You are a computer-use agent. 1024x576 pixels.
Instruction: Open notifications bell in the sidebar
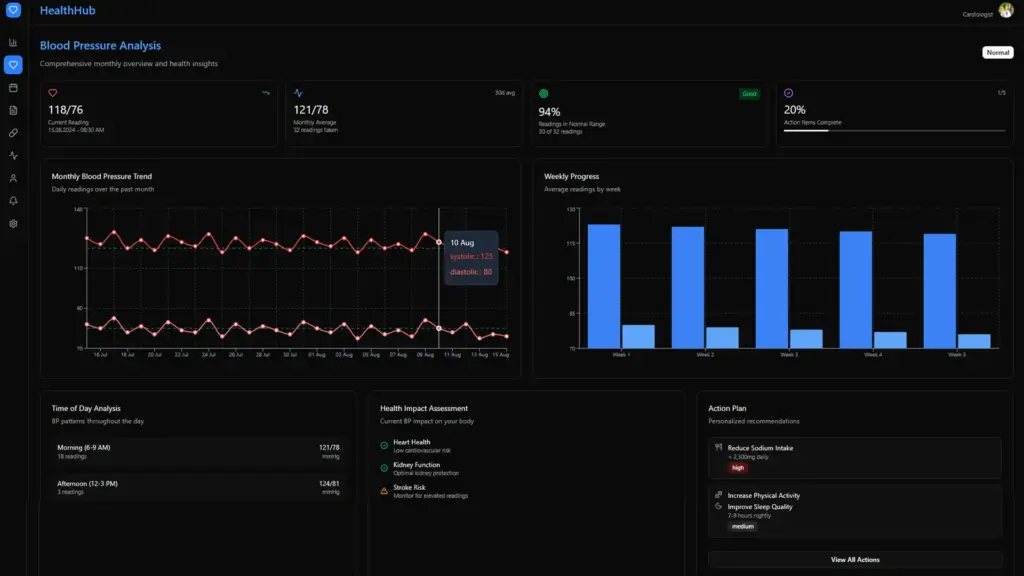[13, 201]
